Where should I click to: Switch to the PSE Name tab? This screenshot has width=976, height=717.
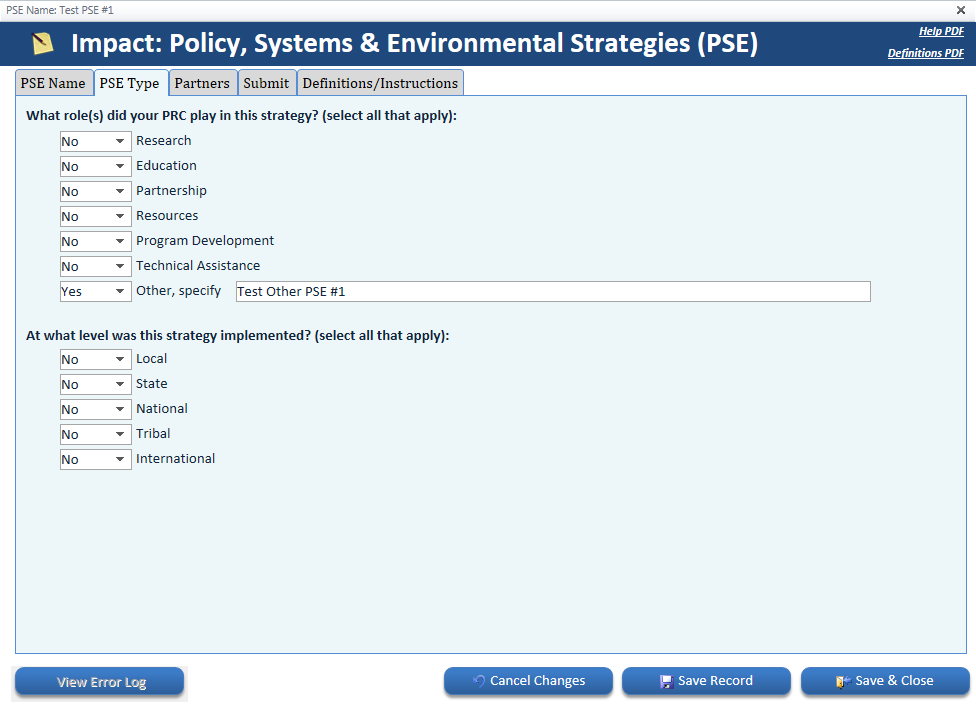(53, 83)
